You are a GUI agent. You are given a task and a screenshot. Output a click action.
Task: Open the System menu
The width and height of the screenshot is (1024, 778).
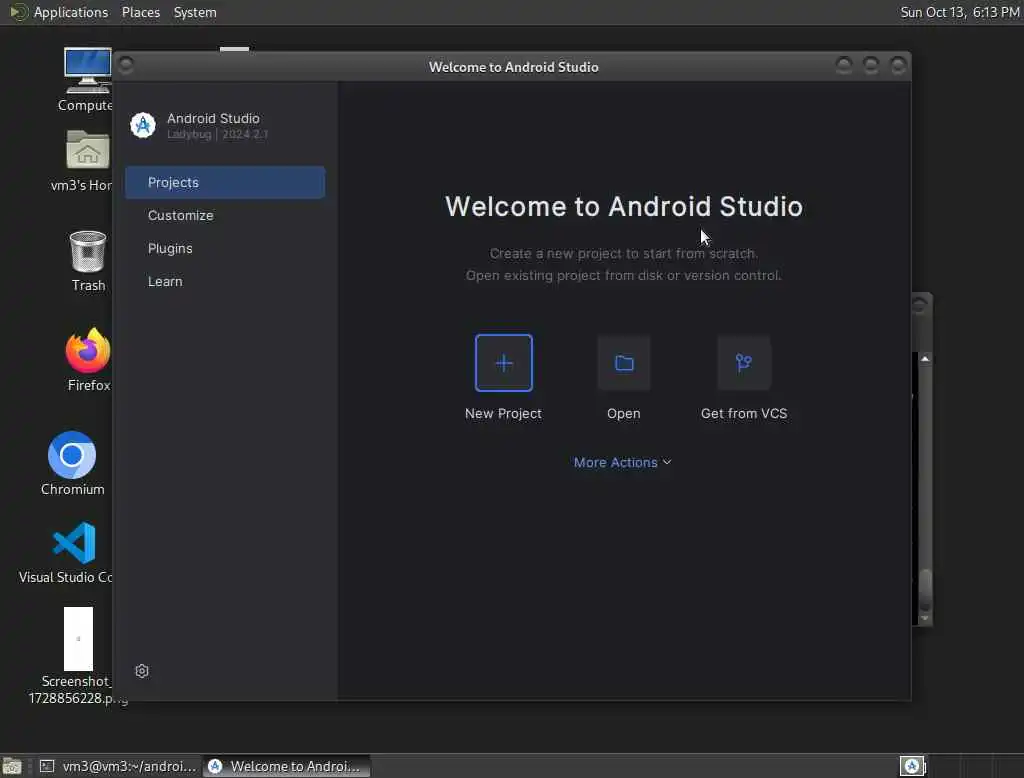point(195,12)
